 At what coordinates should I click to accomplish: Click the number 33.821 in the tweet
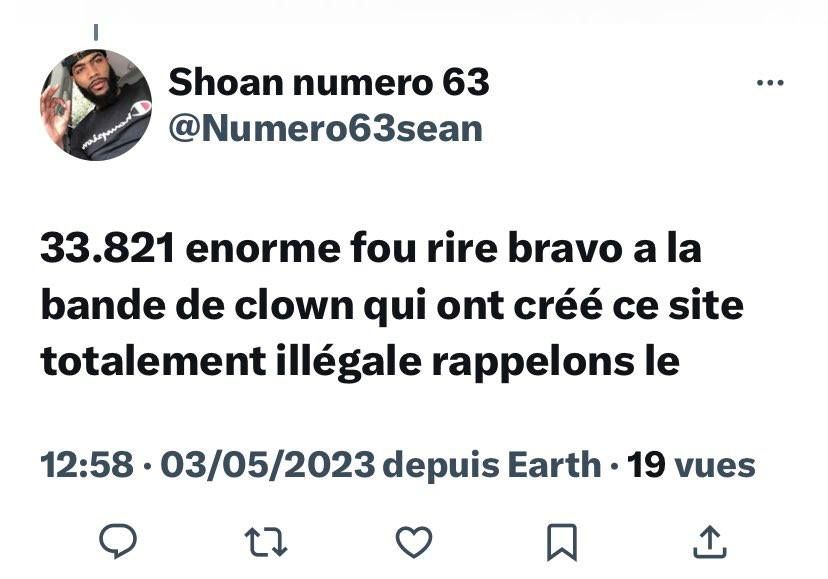pos(108,248)
